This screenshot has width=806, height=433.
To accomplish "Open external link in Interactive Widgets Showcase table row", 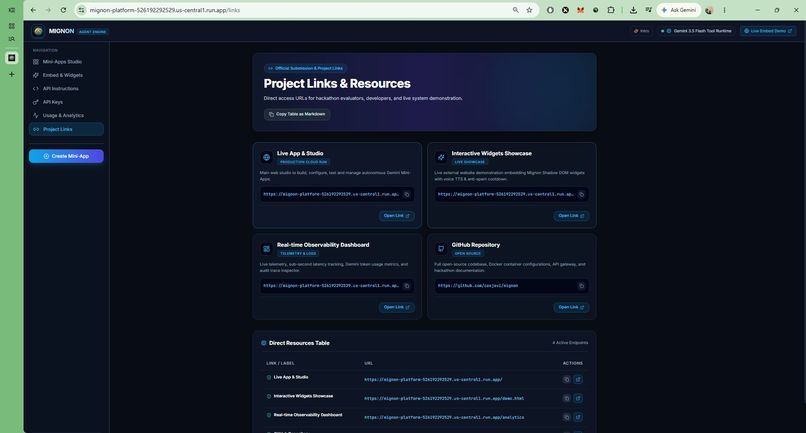I will coord(578,398).
